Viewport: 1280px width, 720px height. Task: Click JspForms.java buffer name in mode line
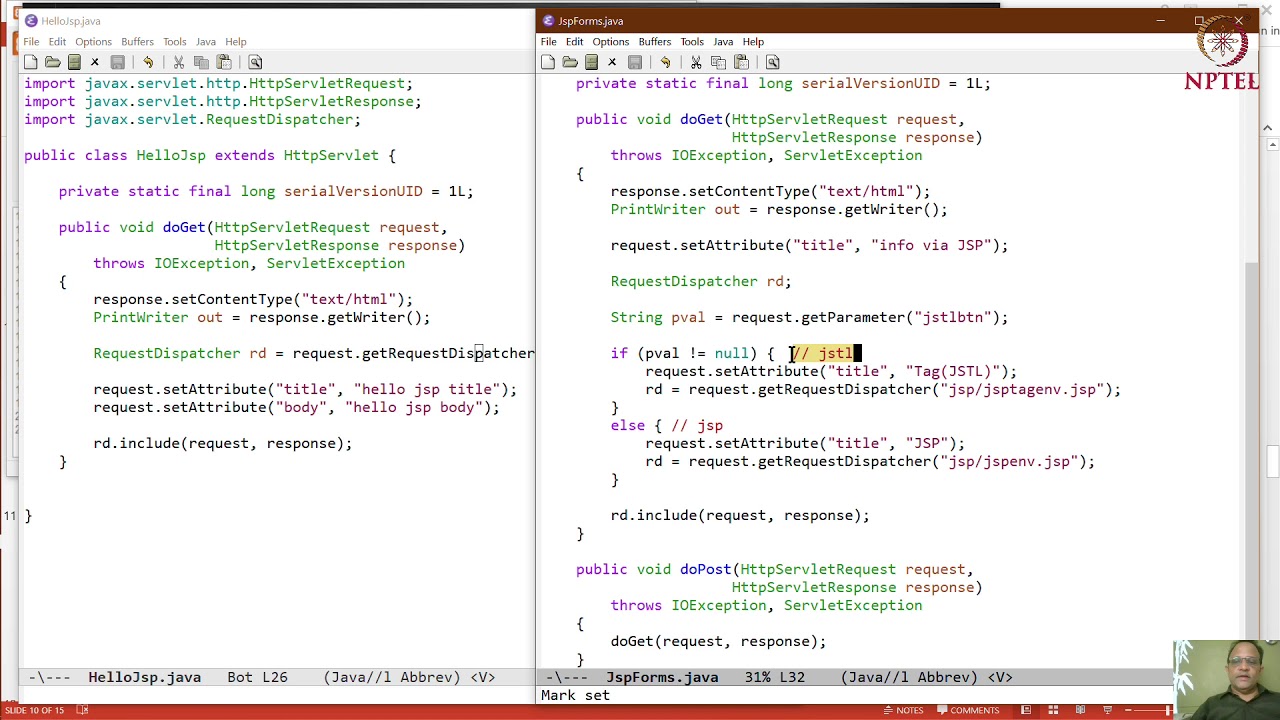tap(662, 677)
